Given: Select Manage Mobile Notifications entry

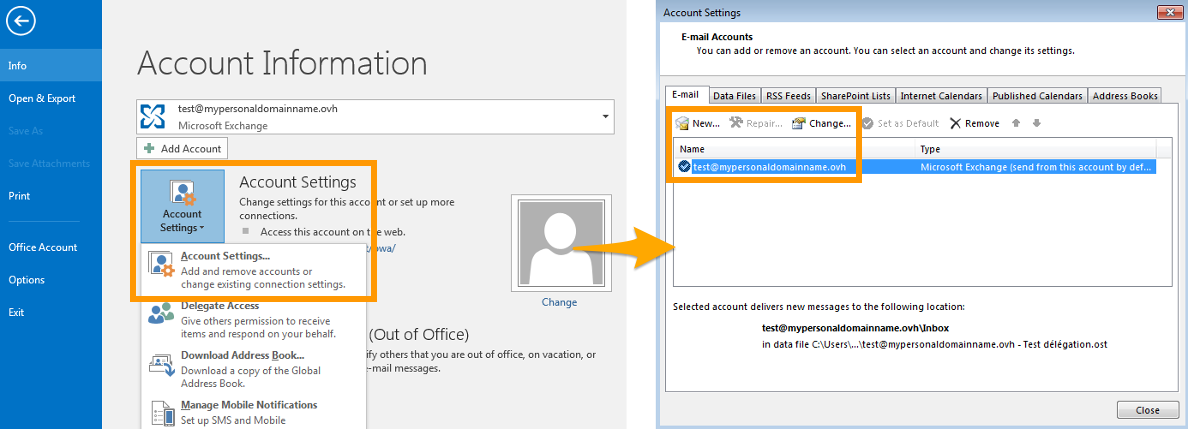Looking at the screenshot, I should coord(248,405).
